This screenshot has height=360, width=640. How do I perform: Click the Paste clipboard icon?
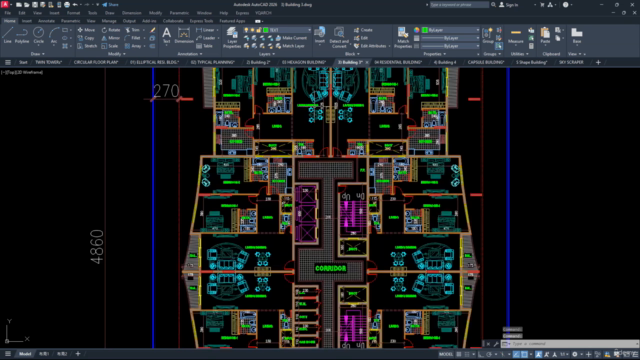[x=545, y=35]
